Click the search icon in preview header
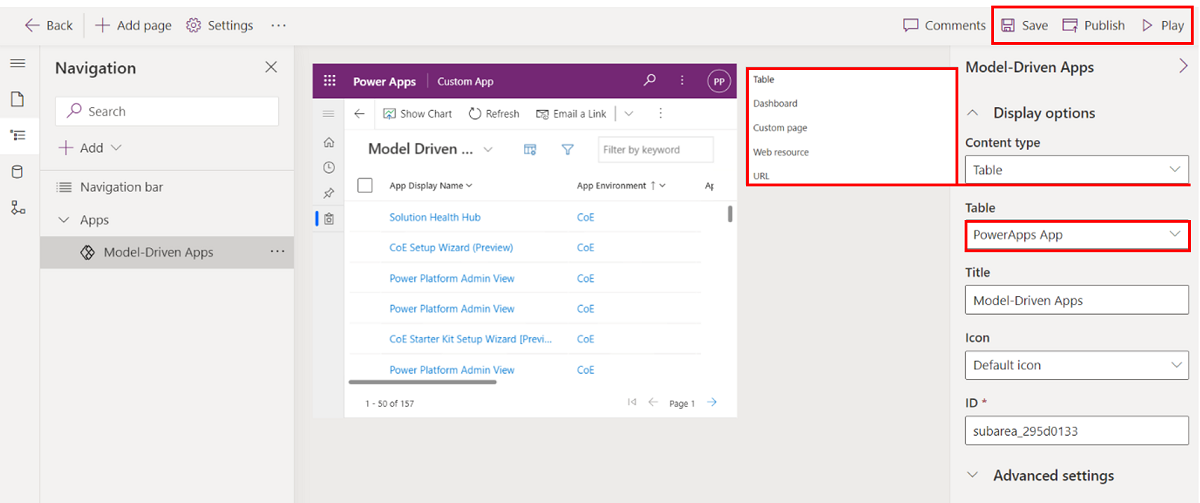The width and height of the screenshot is (1200, 503). [650, 80]
